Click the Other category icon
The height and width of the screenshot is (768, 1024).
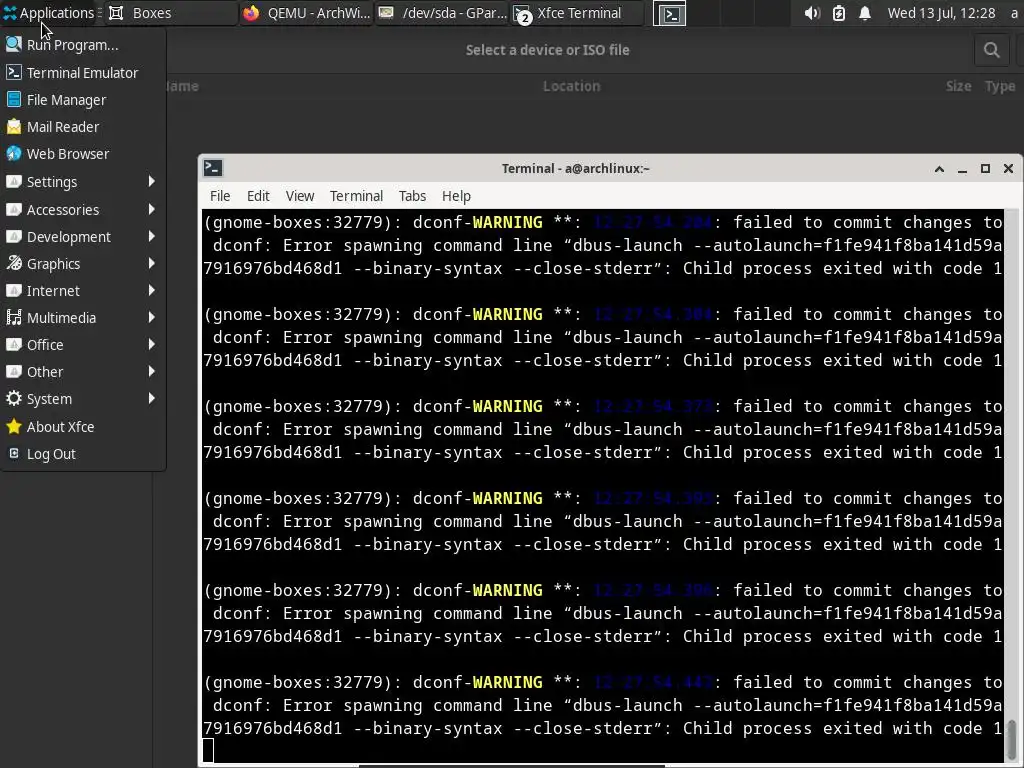click(x=13, y=372)
